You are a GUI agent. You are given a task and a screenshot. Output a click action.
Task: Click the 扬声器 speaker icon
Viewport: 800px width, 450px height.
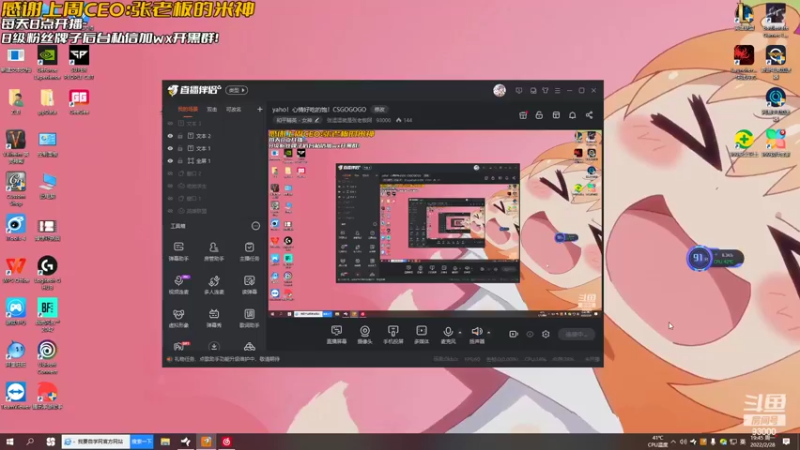pyautogui.click(x=477, y=332)
